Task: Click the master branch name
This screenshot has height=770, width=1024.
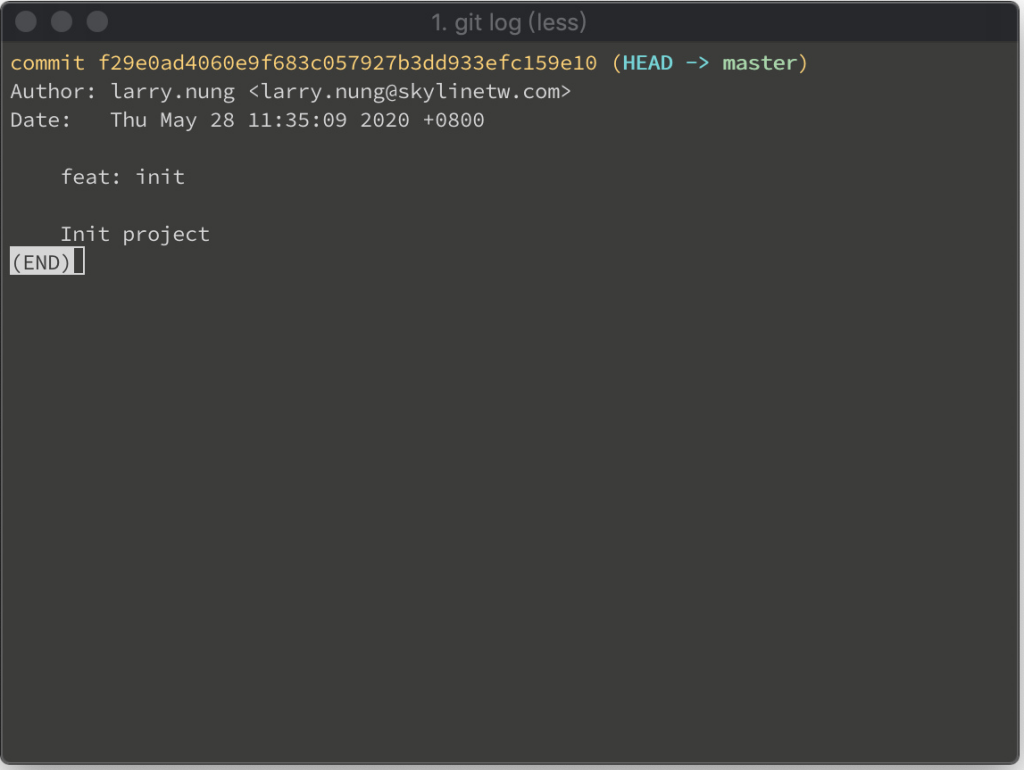Action: coord(760,63)
